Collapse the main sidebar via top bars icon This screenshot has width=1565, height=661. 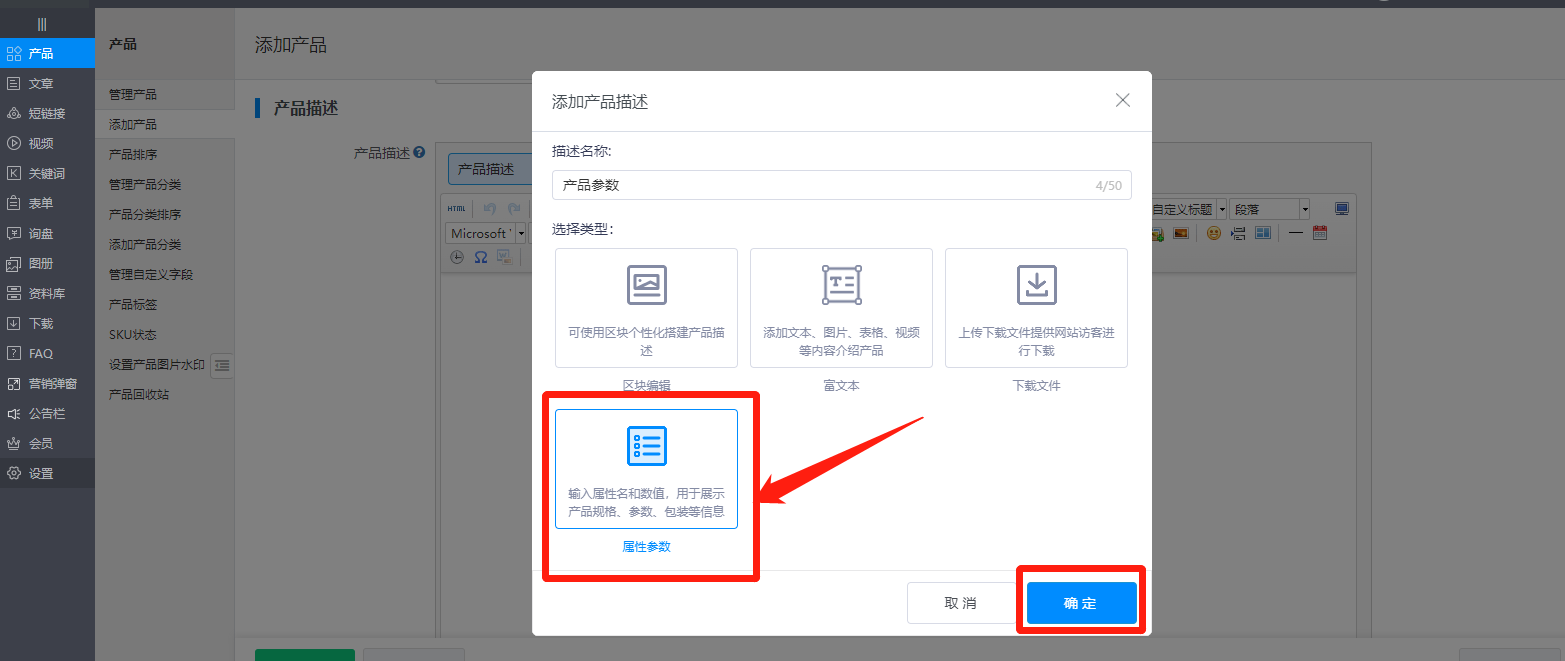click(x=41, y=25)
